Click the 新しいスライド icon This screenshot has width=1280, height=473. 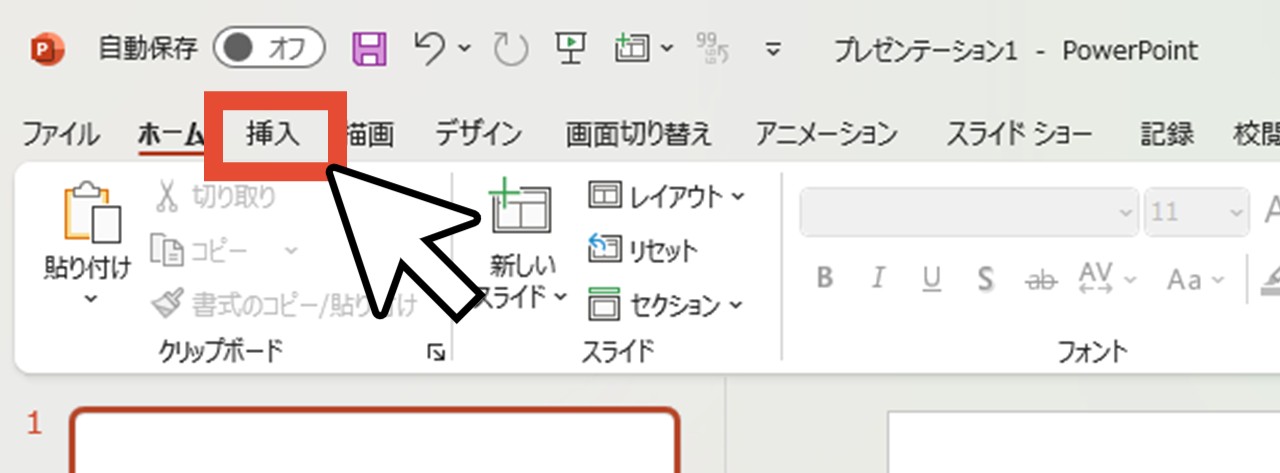pyautogui.click(x=520, y=208)
